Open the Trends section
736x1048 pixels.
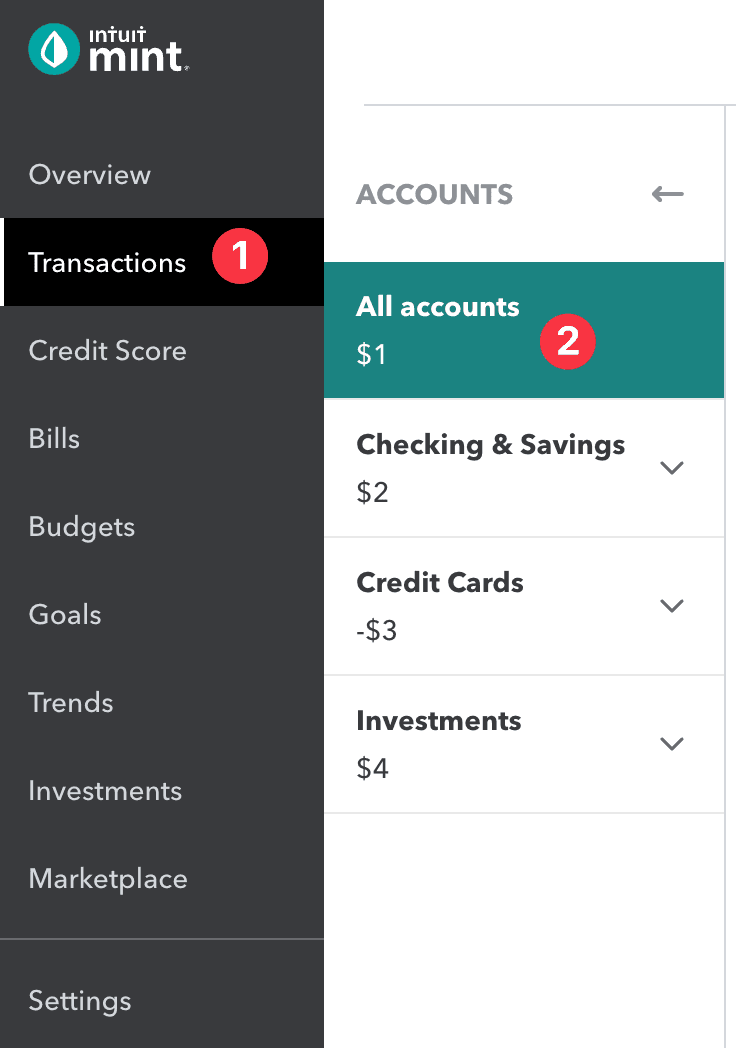click(x=71, y=703)
